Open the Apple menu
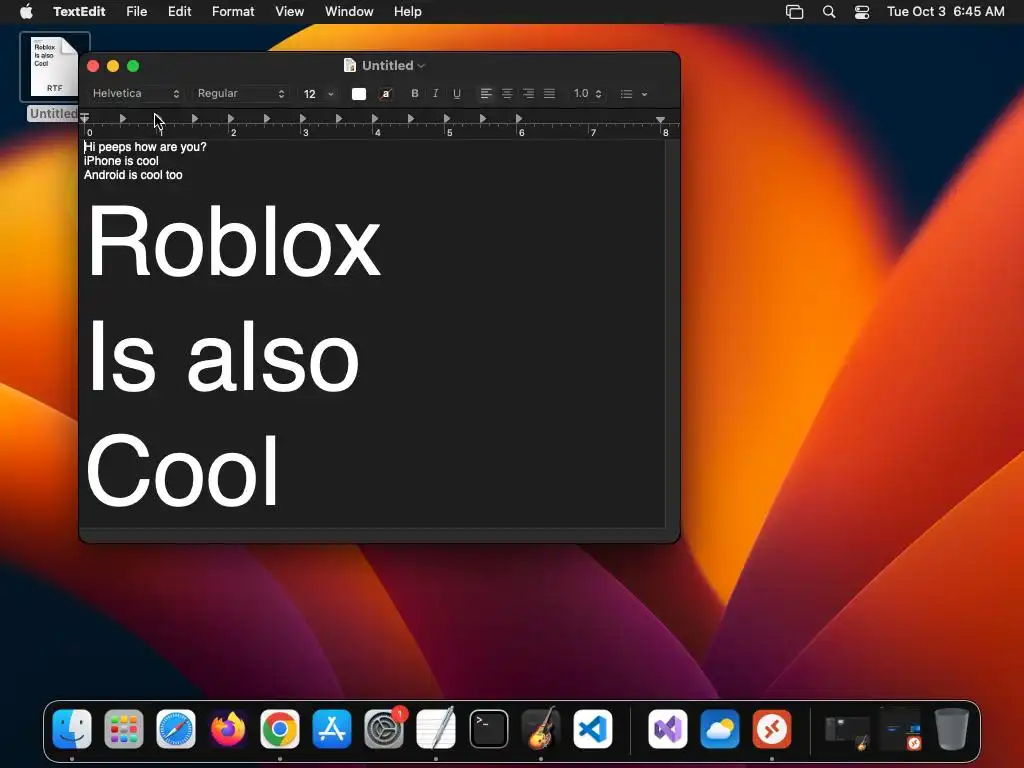 (26, 11)
